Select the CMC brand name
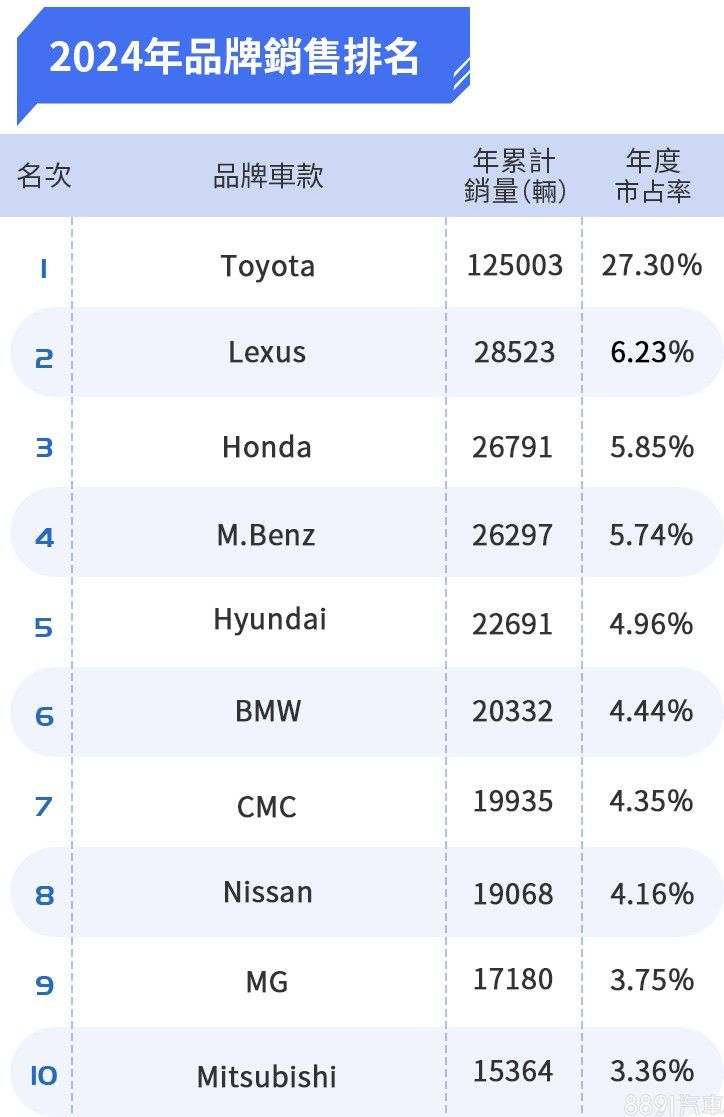This screenshot has height=1117, width=724. 267,806
